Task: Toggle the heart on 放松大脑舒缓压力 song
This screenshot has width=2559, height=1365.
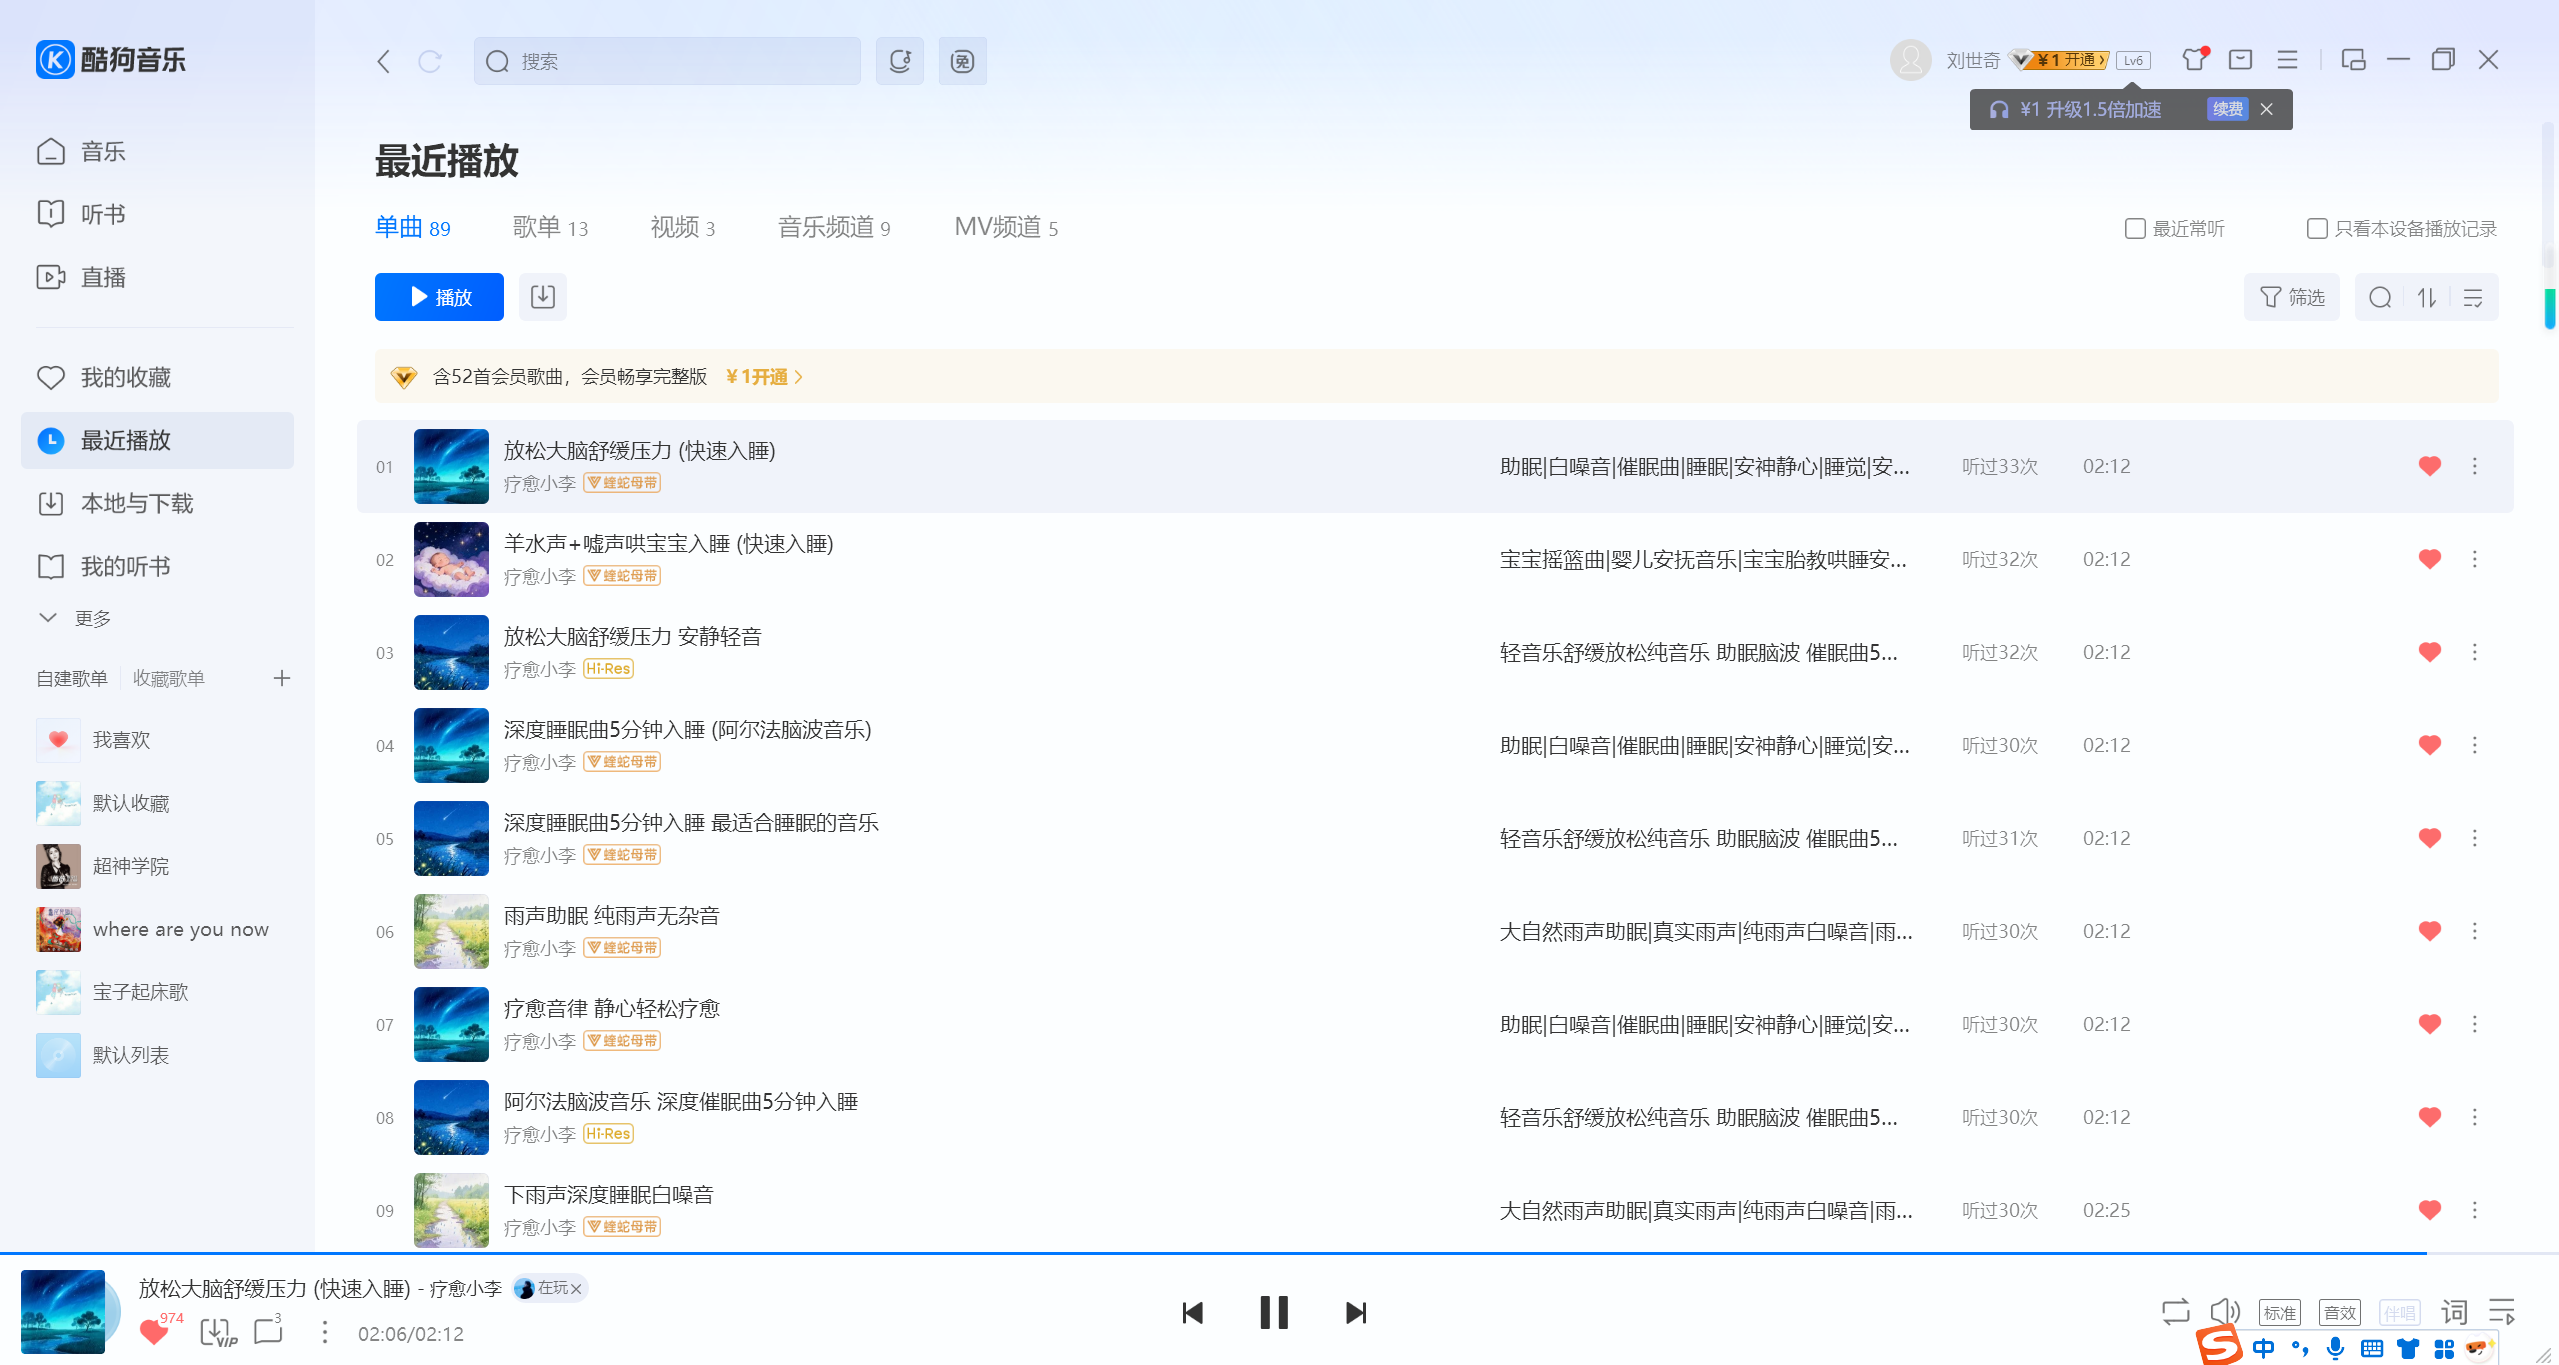Action: pos(2428,466)
